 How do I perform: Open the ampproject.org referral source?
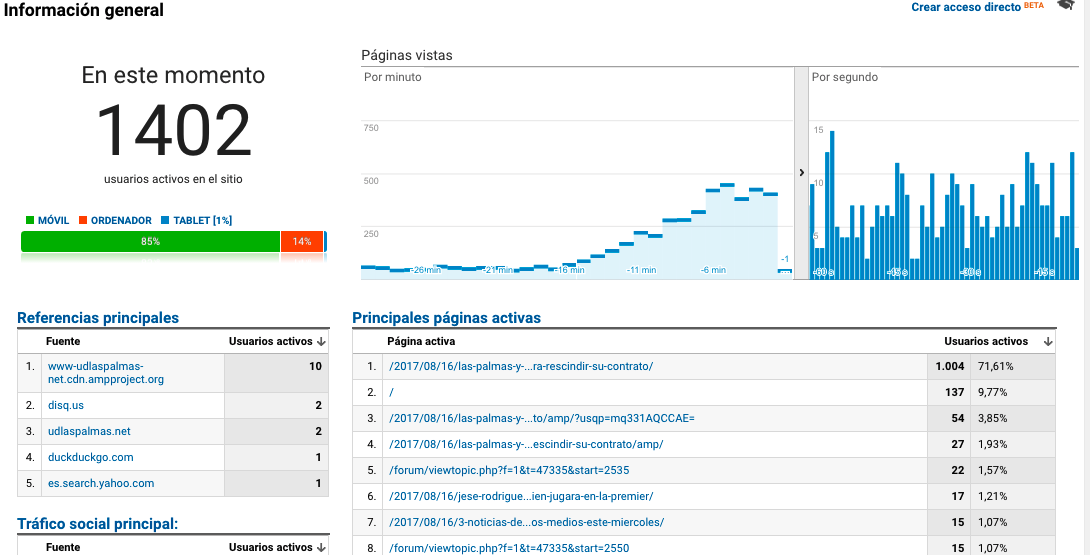point(105,373)
